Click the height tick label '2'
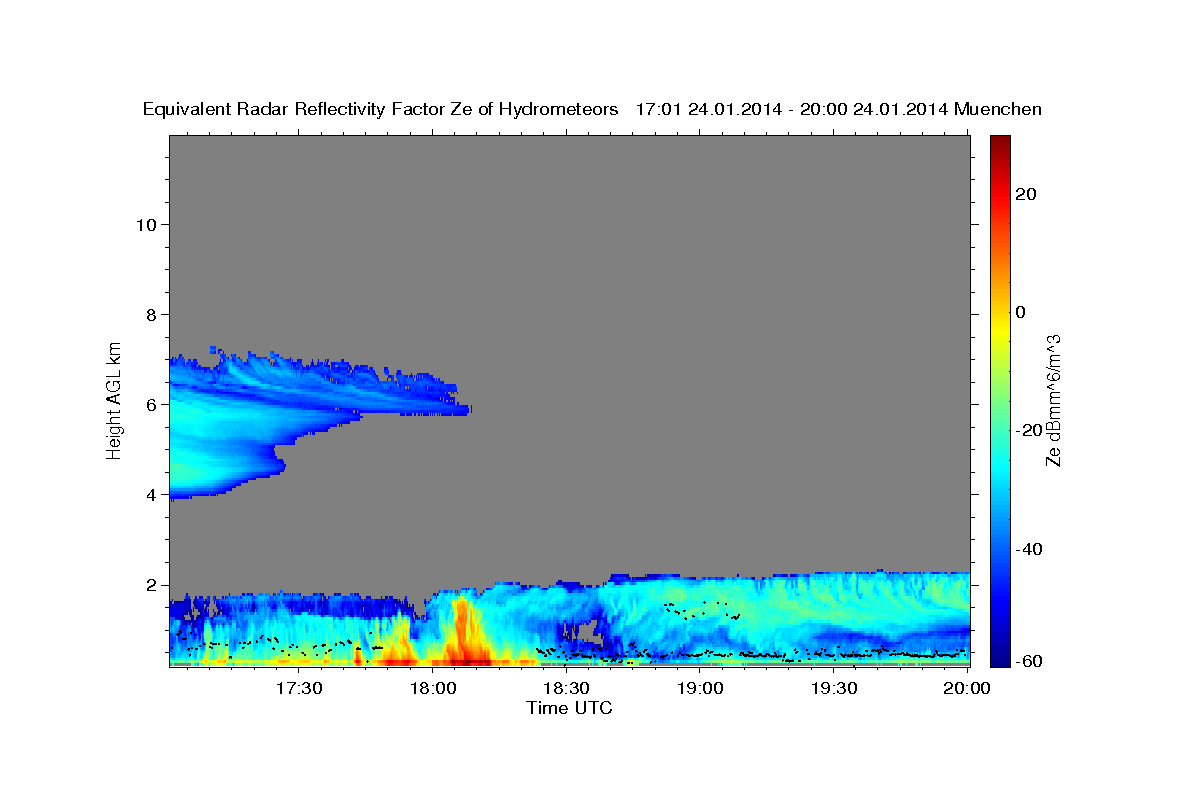The height and width of the screenshot is (800, 1200). pos(152,585)
